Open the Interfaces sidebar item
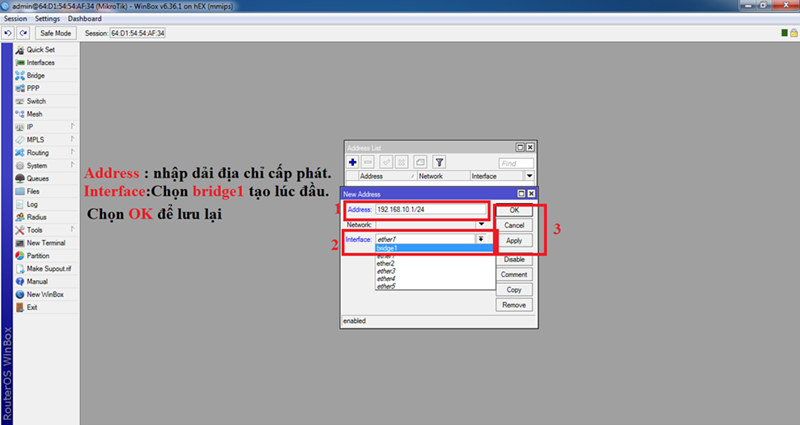Screen dimensions: 800x425 point(40,62)
